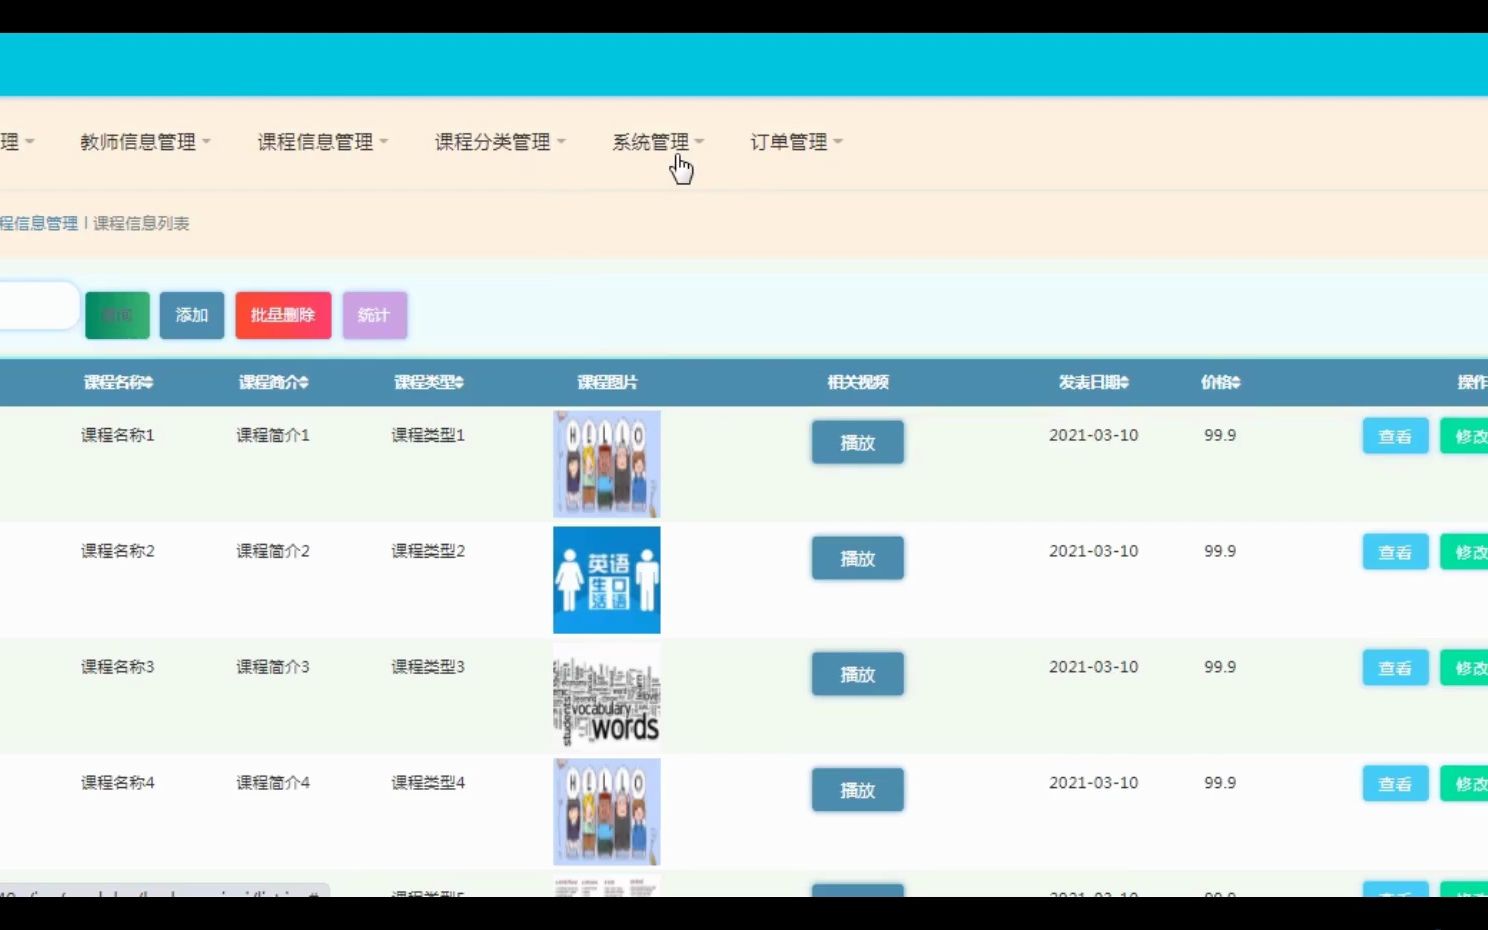Viewport: 1488px width, 930px height.
Task: Expand the 订单管理 dropdown arrow
Action: (x=838, y=142)
